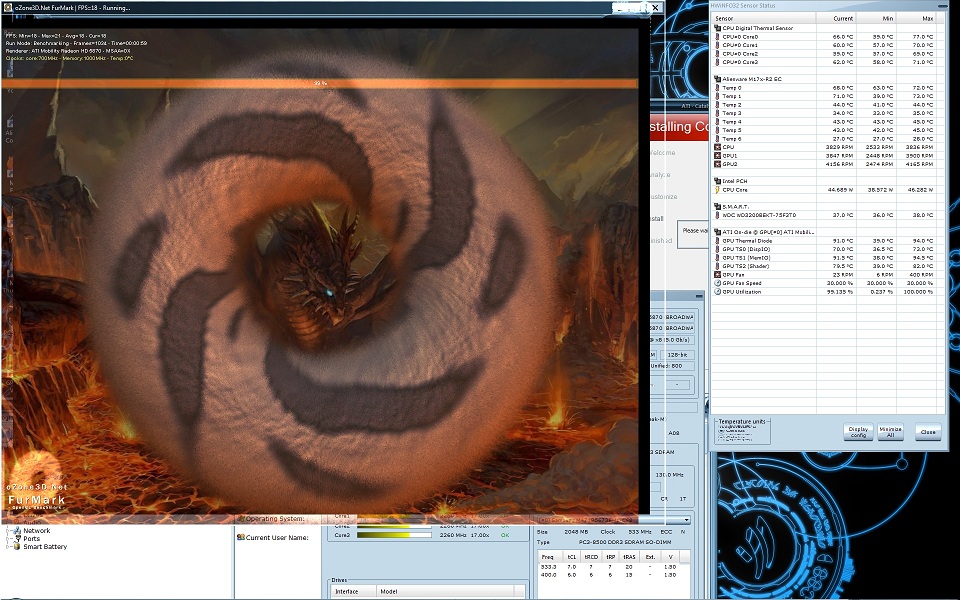This screenshot has height=600, width=960.
Task: Click thermometer icon next to Temp 1
Action: (718, 96)
